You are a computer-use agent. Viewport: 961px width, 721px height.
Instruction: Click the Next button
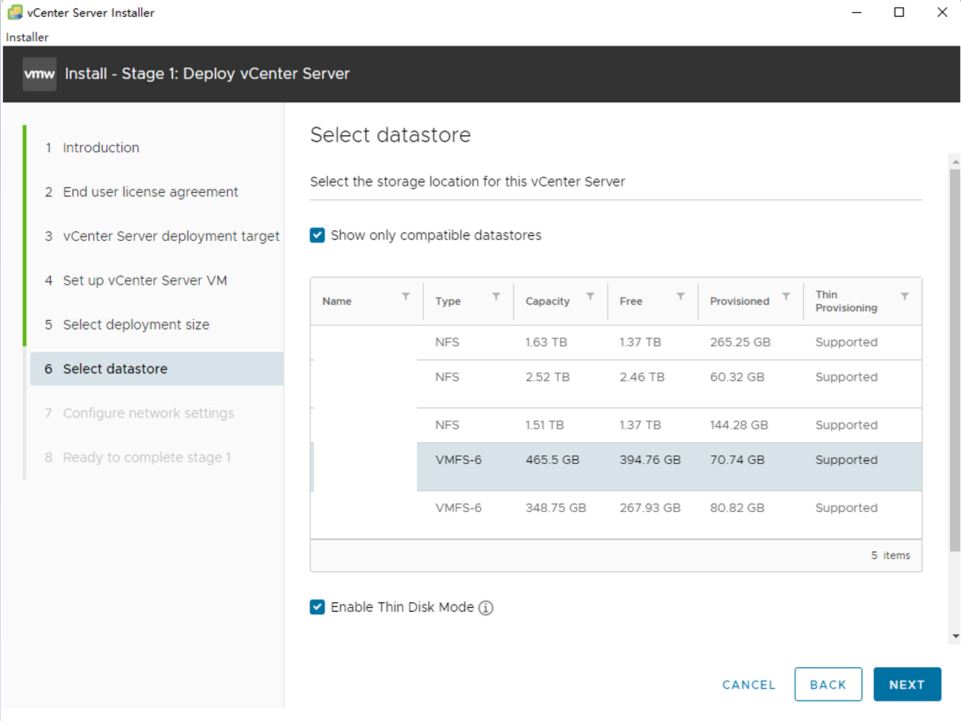907,684
